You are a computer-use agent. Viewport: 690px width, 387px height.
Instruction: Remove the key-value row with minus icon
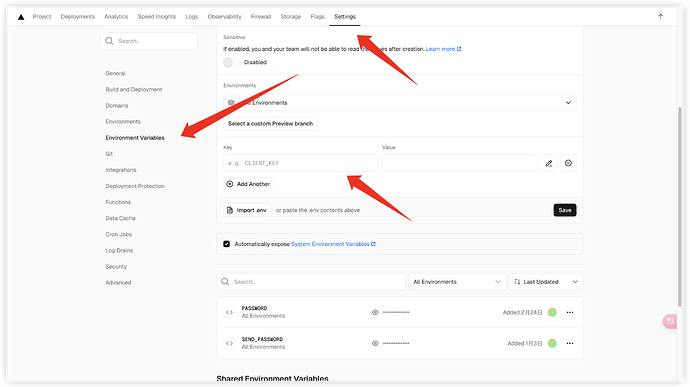coord(568,163)
